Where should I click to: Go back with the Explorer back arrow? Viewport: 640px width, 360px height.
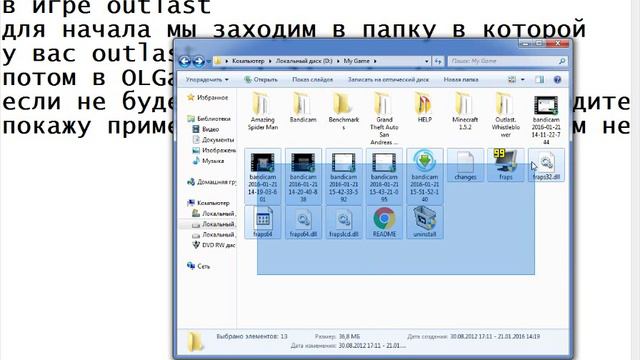click(184, 62)
